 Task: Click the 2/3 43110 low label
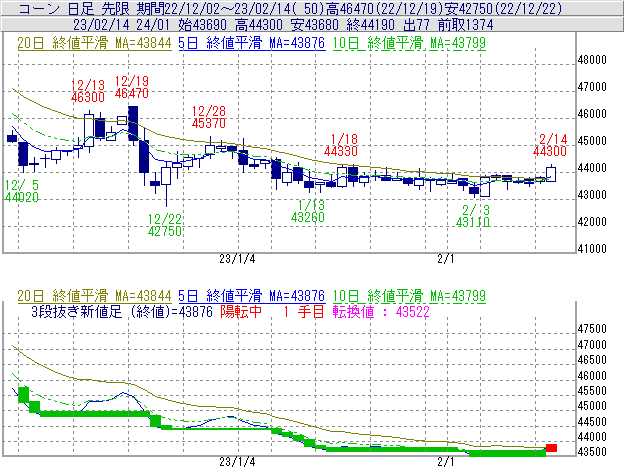coord(473,216)
